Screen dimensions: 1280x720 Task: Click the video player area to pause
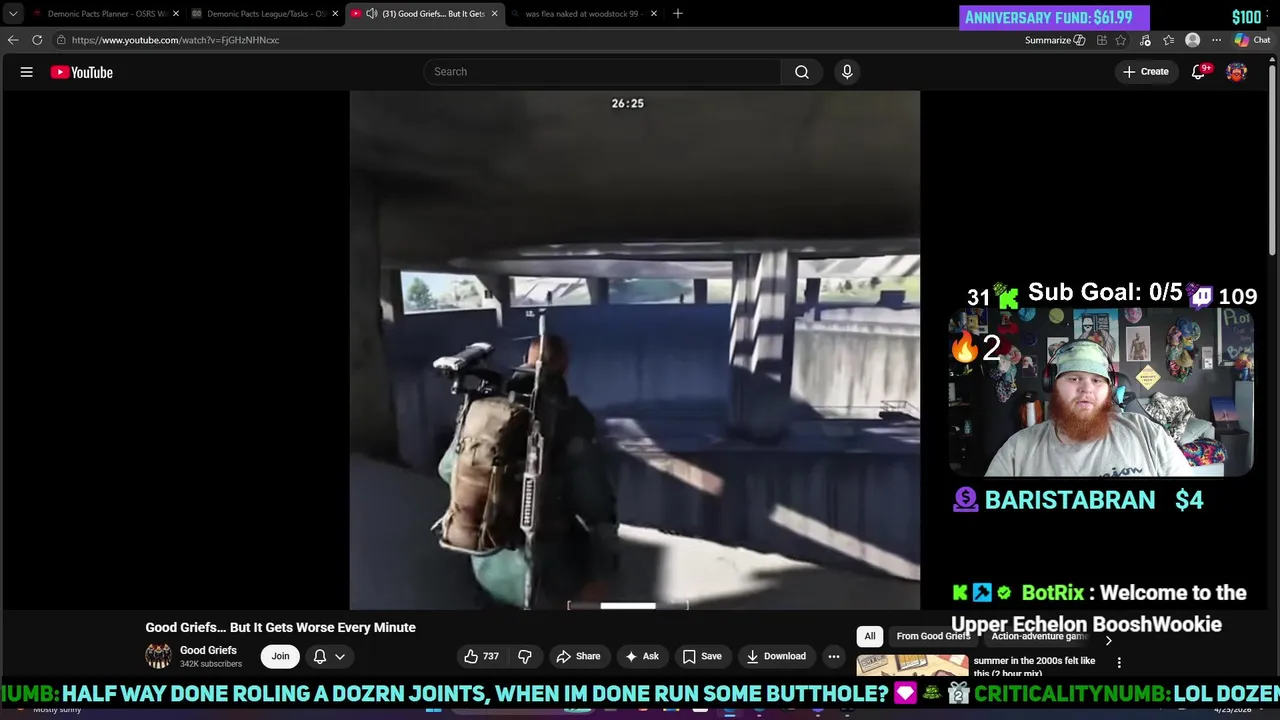click(x=634, y=350)
